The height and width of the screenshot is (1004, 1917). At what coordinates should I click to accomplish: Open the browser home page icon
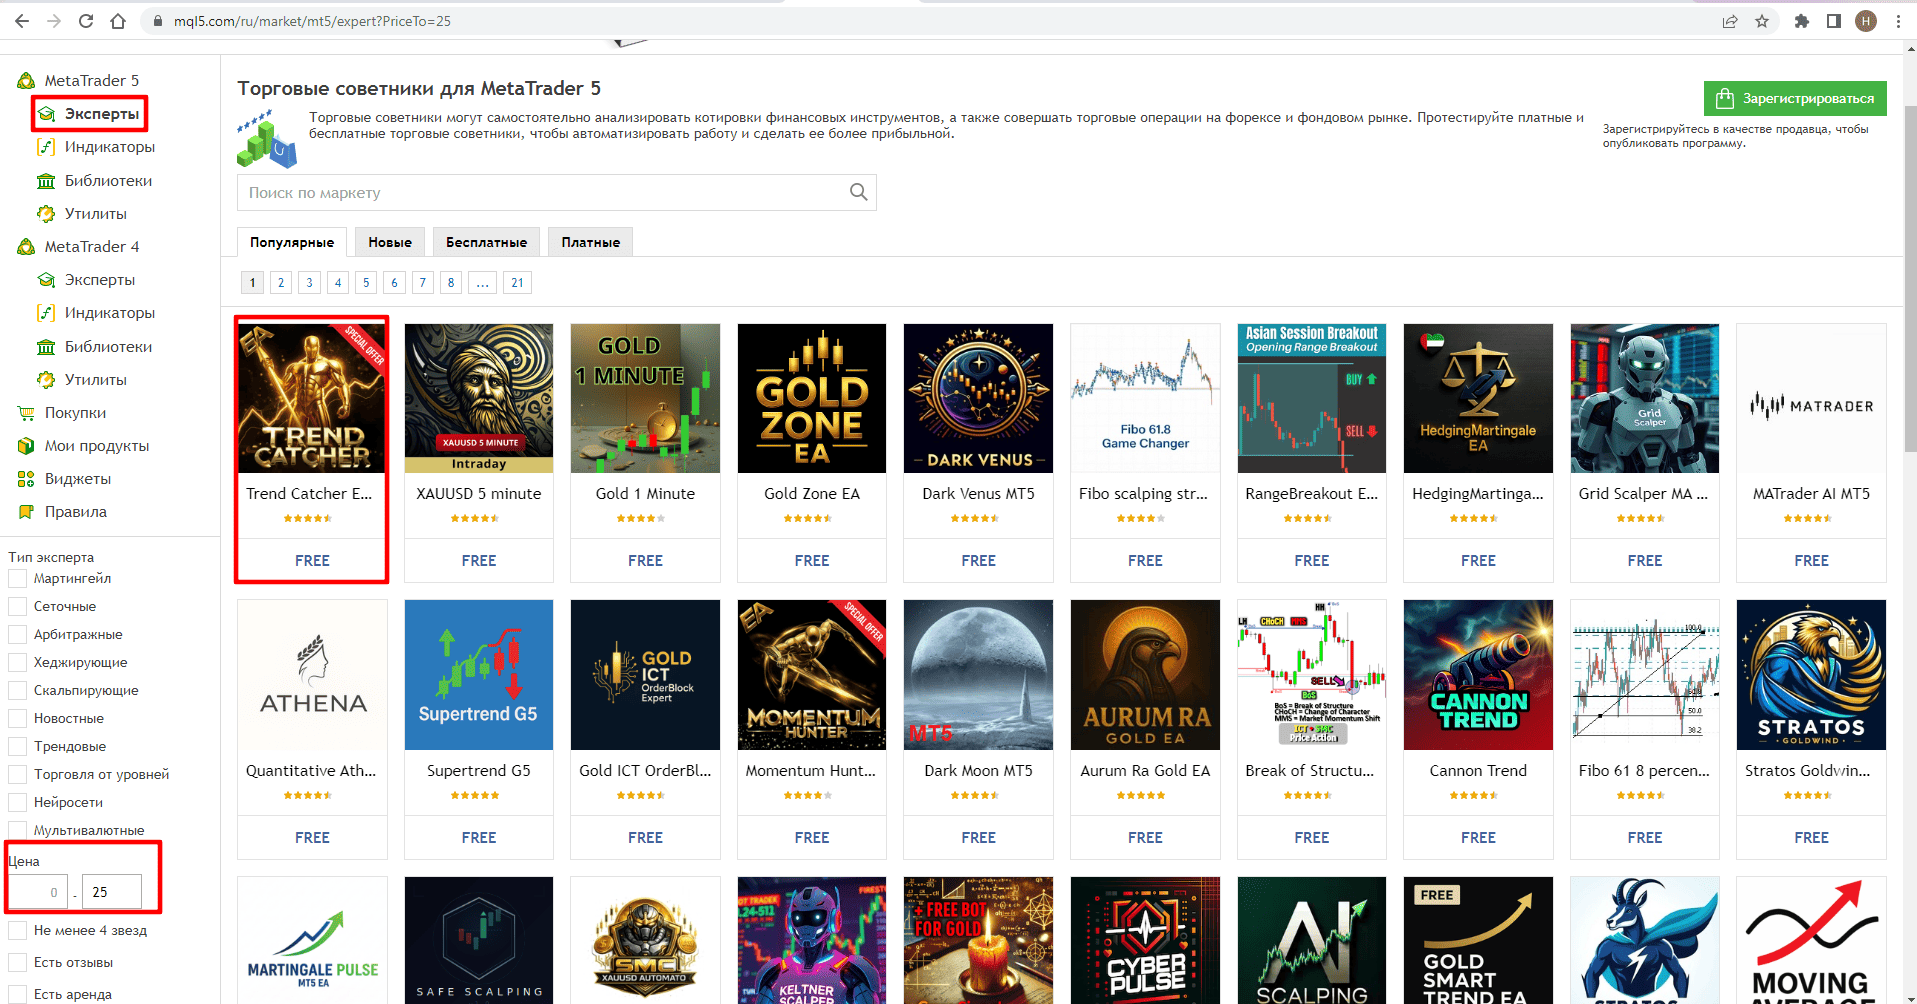[x=118, y=21]
